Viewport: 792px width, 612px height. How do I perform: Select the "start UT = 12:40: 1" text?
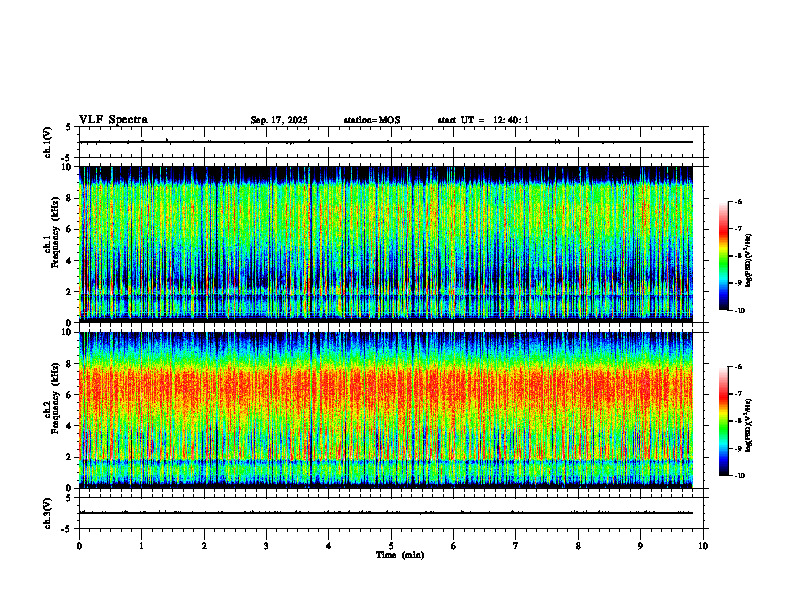click(483, 120)
